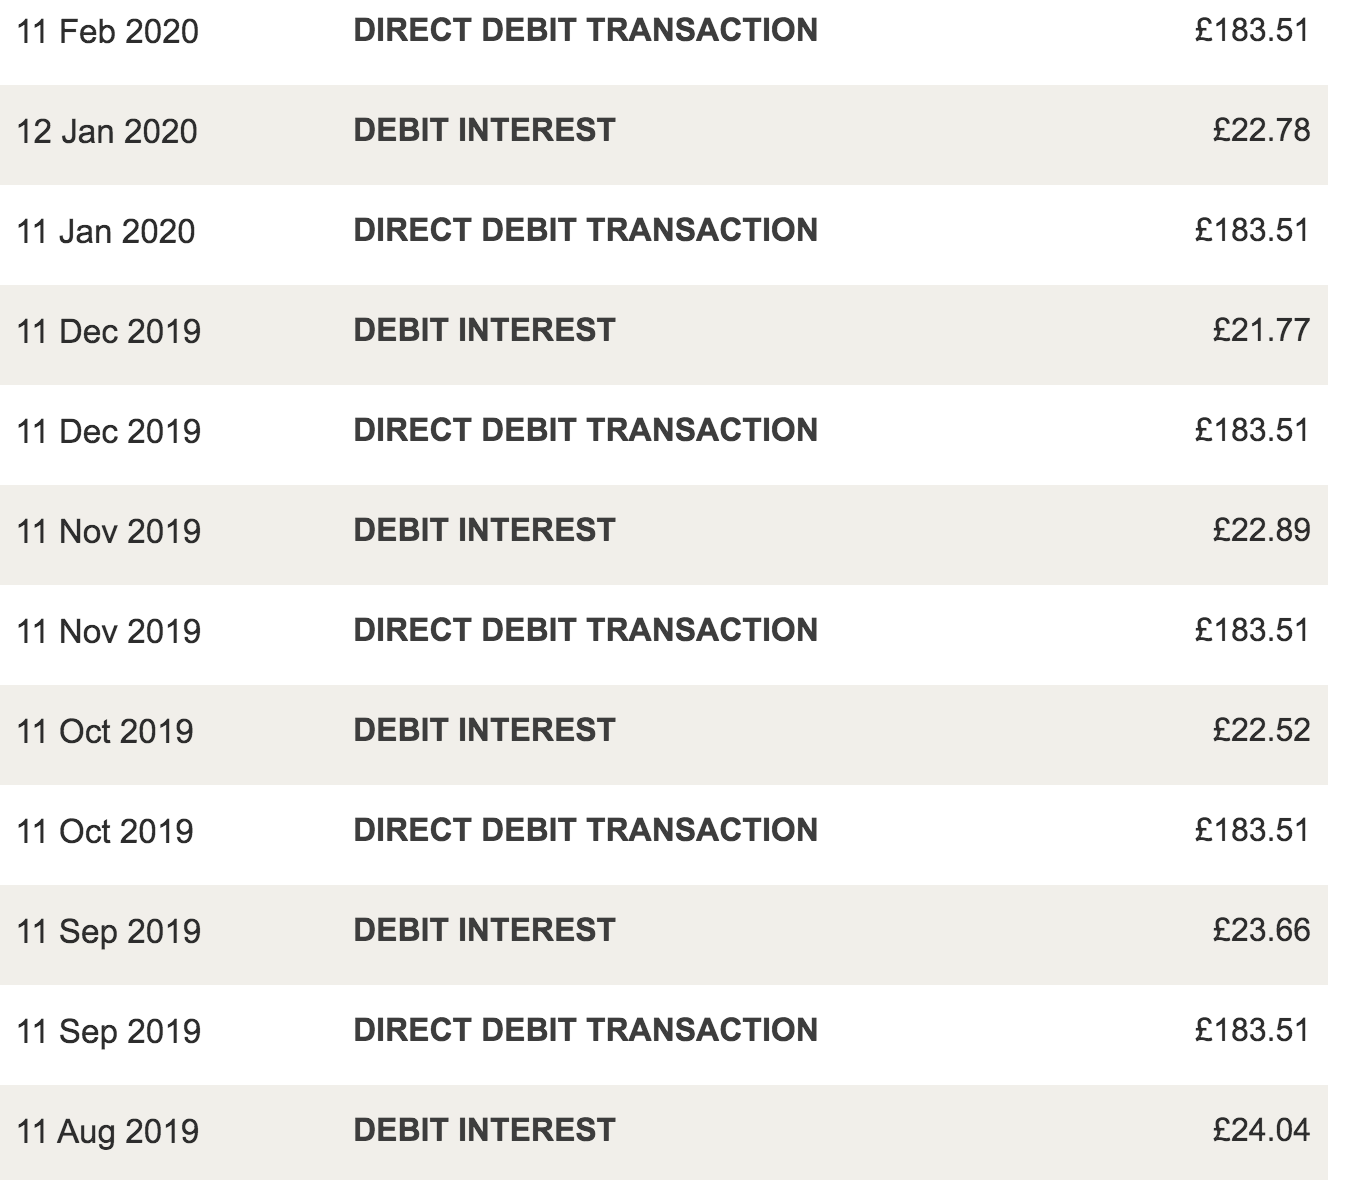Image resolution: width=1346 pixels, height=1180 pixels.
Task: Open the November 2019 Direct Debit Transaction label
Action: pos(585,631)
